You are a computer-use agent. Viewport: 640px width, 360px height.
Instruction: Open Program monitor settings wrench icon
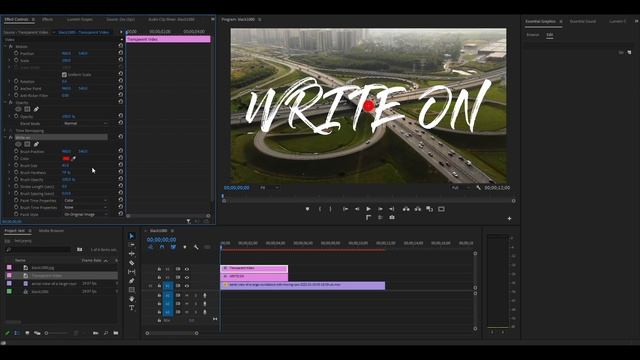478,188
